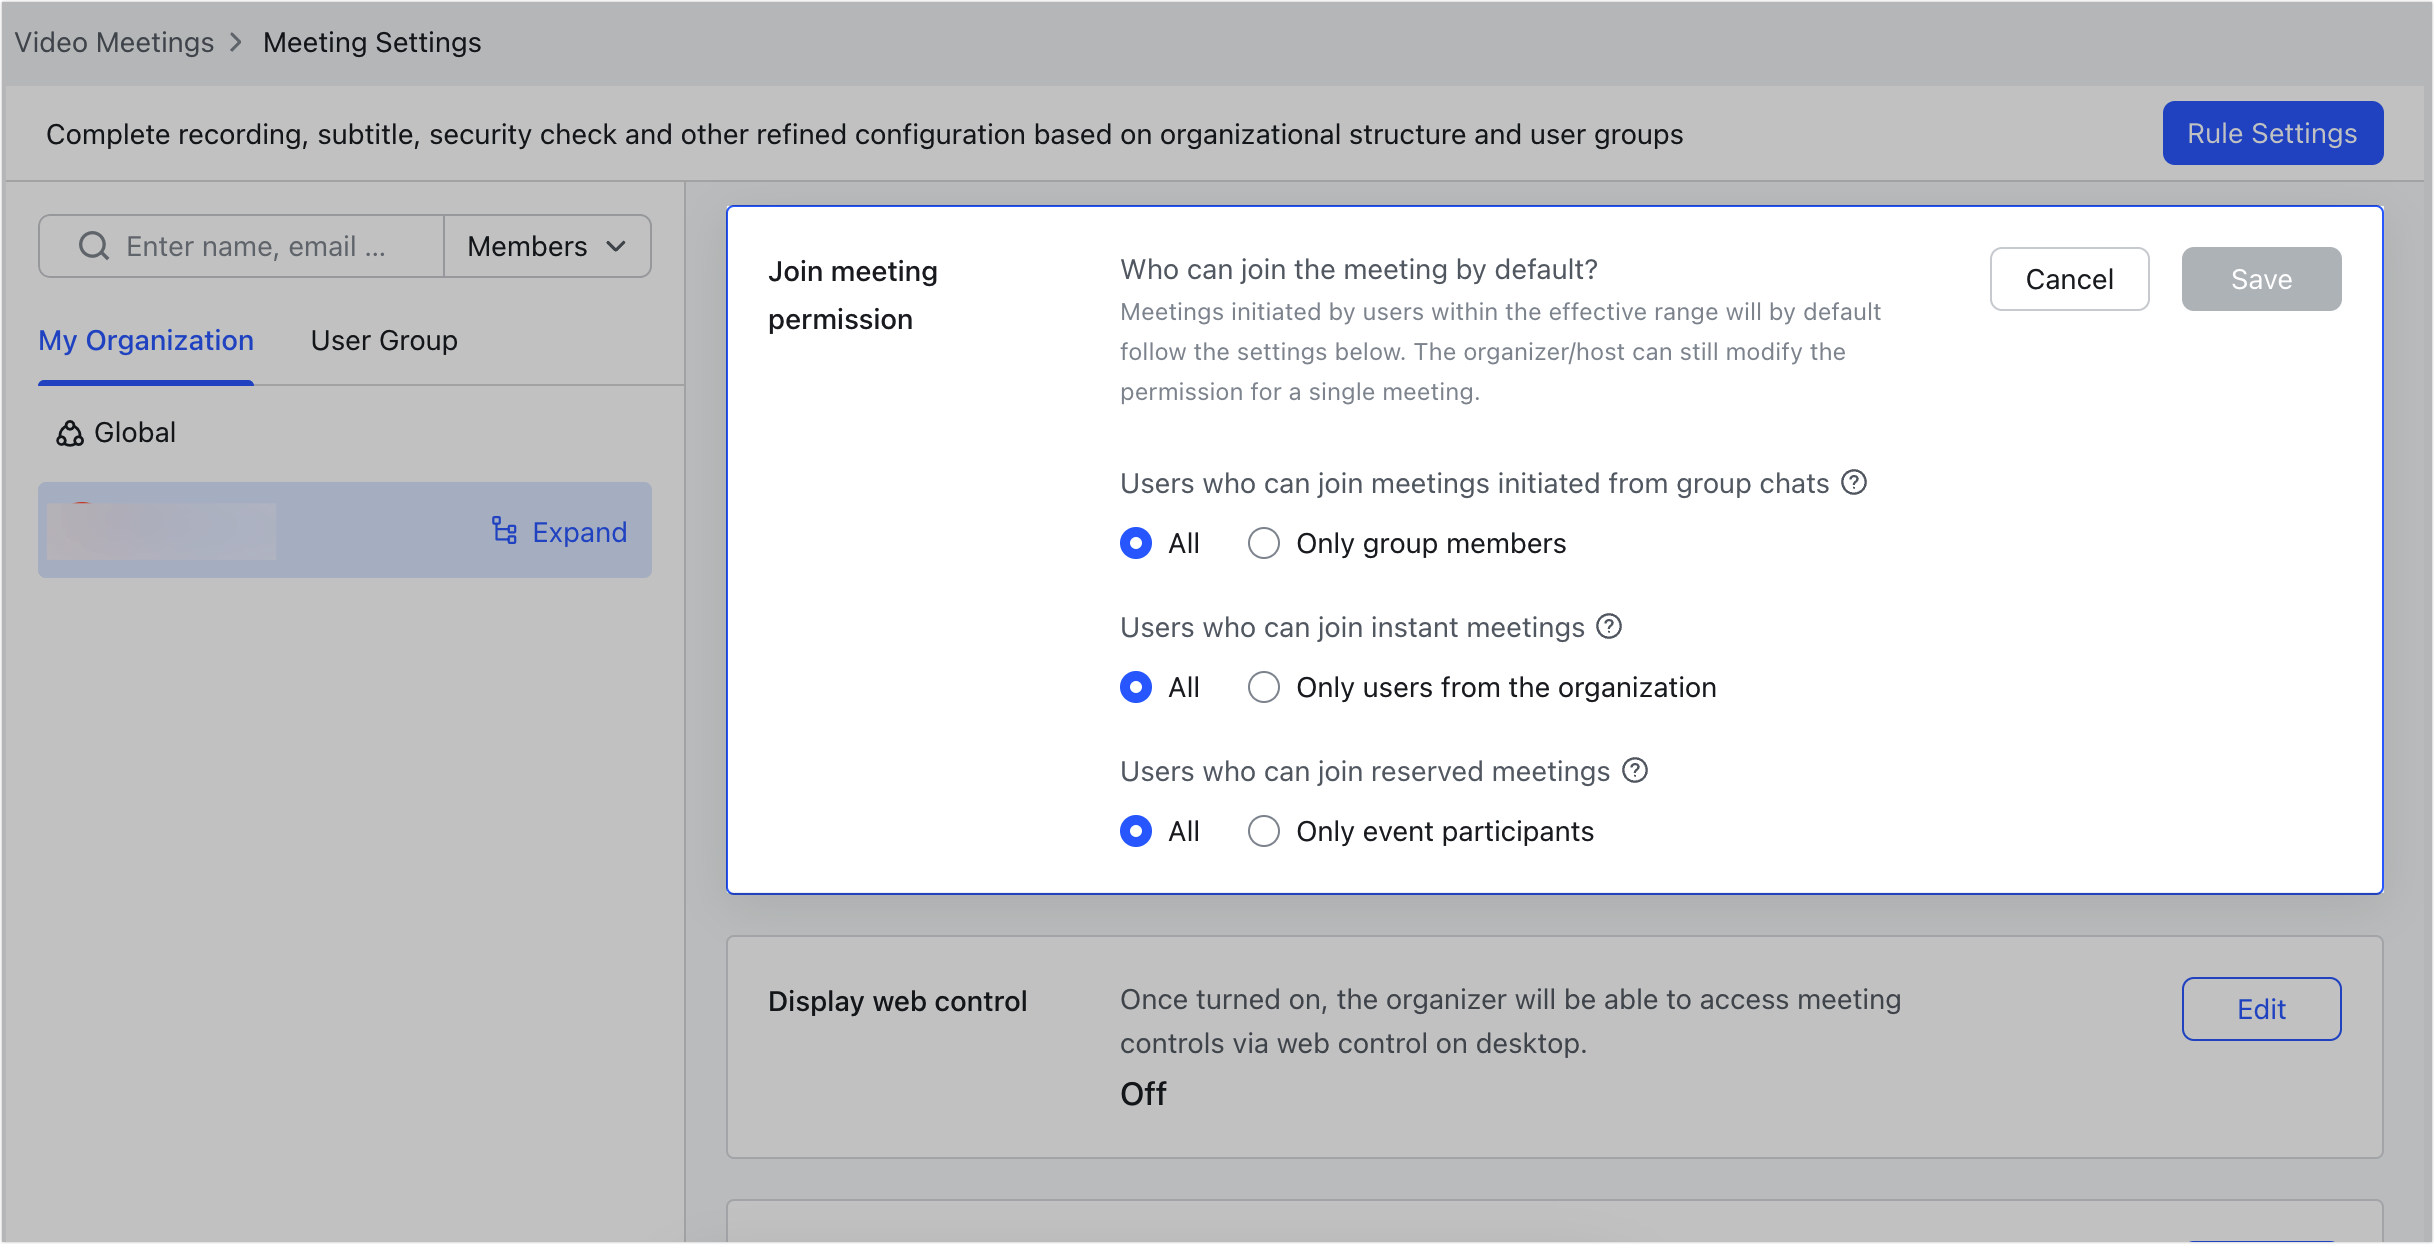Select Only group members option

pyautogui.click(x=1264, y=543)
